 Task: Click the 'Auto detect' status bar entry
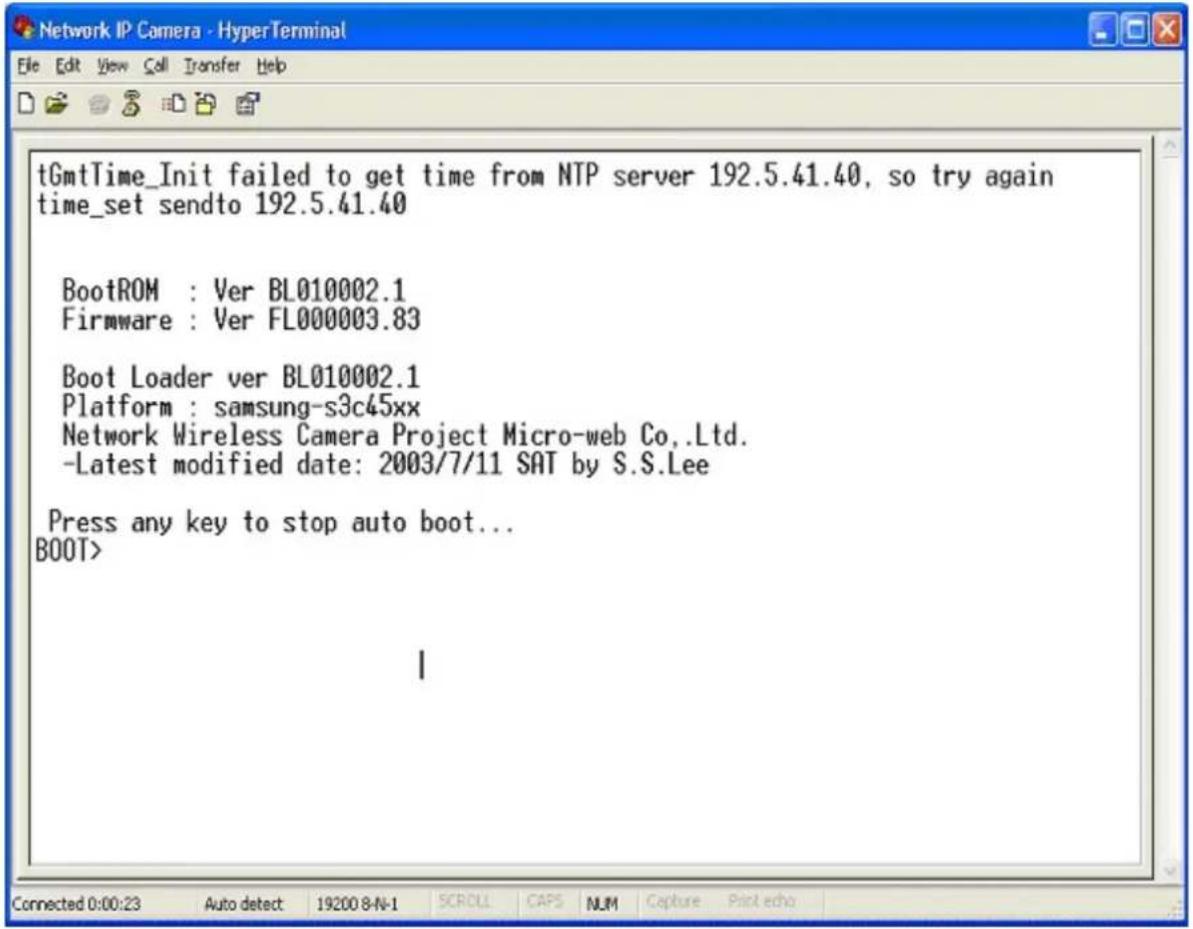point(243,904)
